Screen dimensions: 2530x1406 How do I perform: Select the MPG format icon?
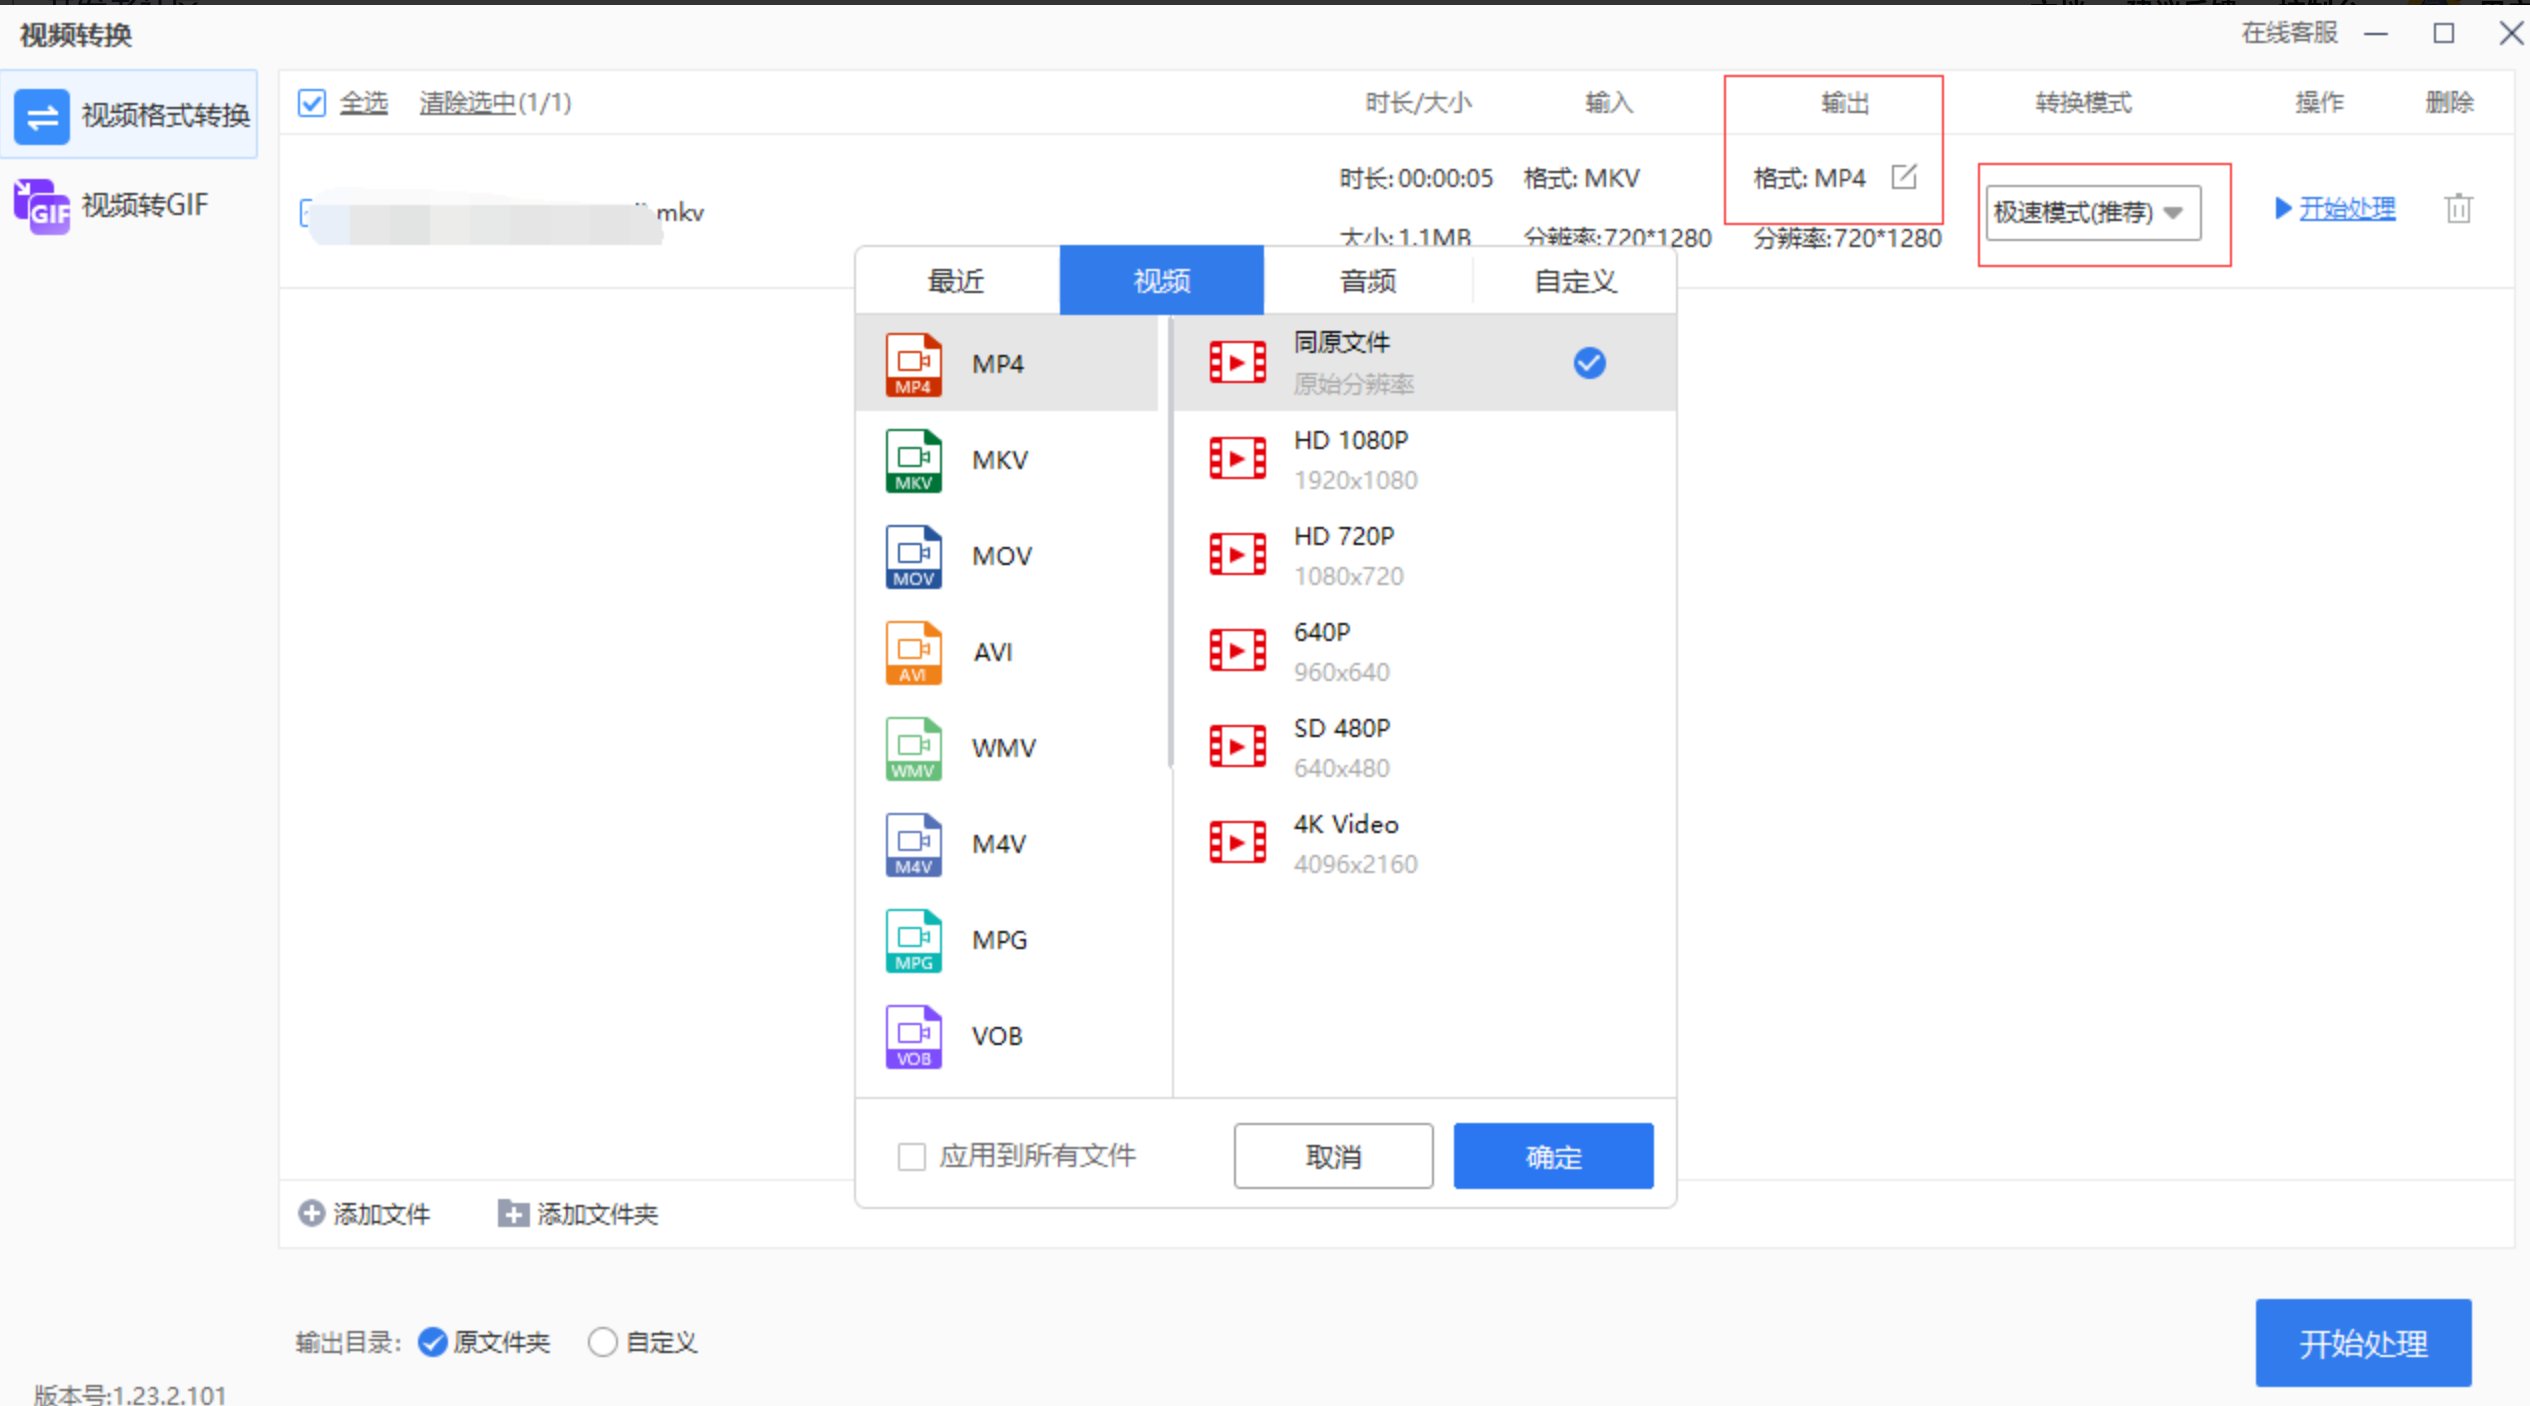click(x=913, y=940)
